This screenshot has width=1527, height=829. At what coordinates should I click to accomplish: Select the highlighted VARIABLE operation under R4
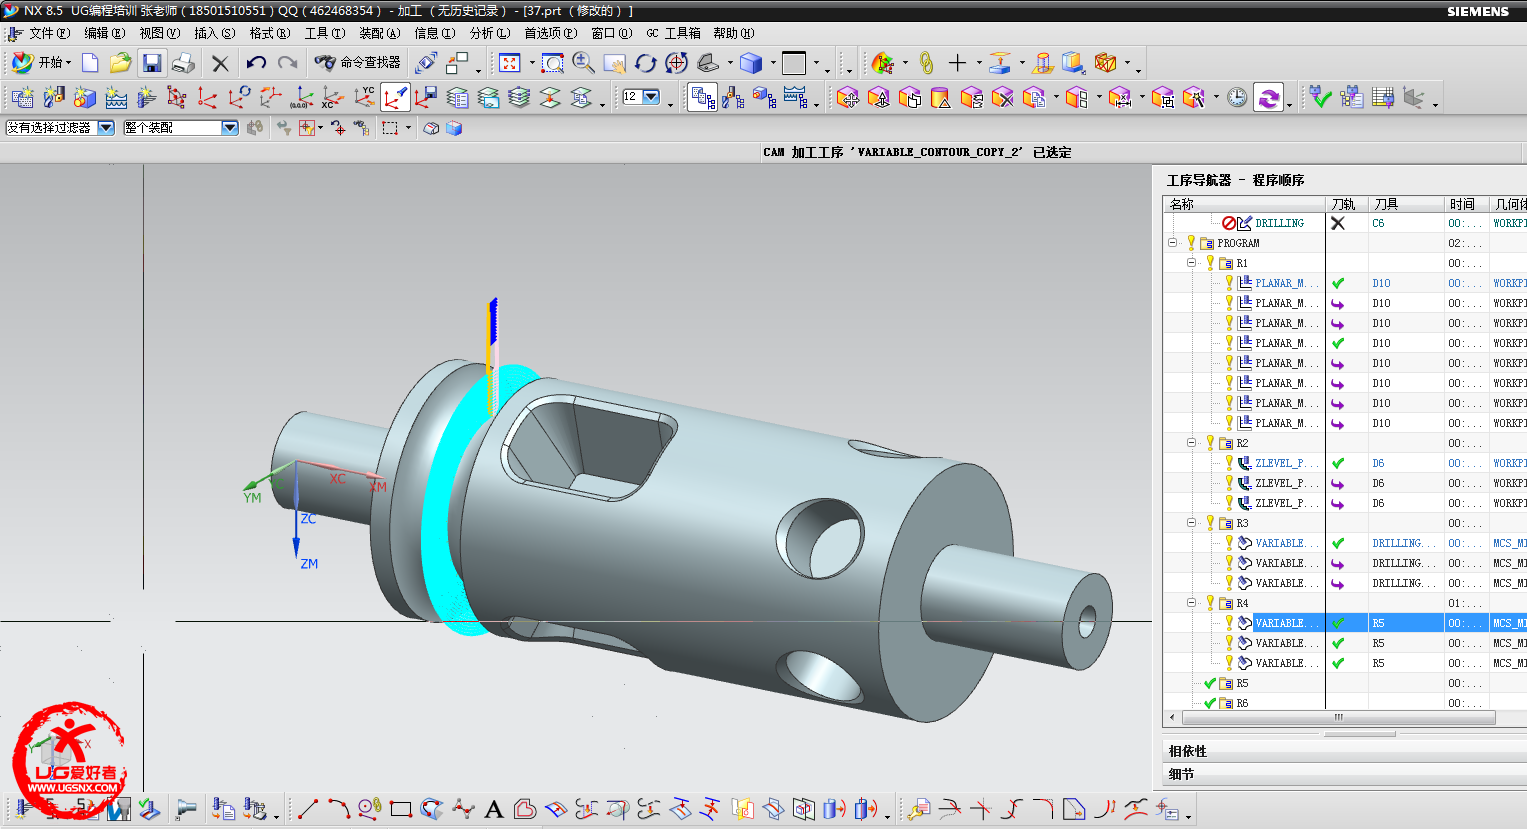(x=1344, y=623)
